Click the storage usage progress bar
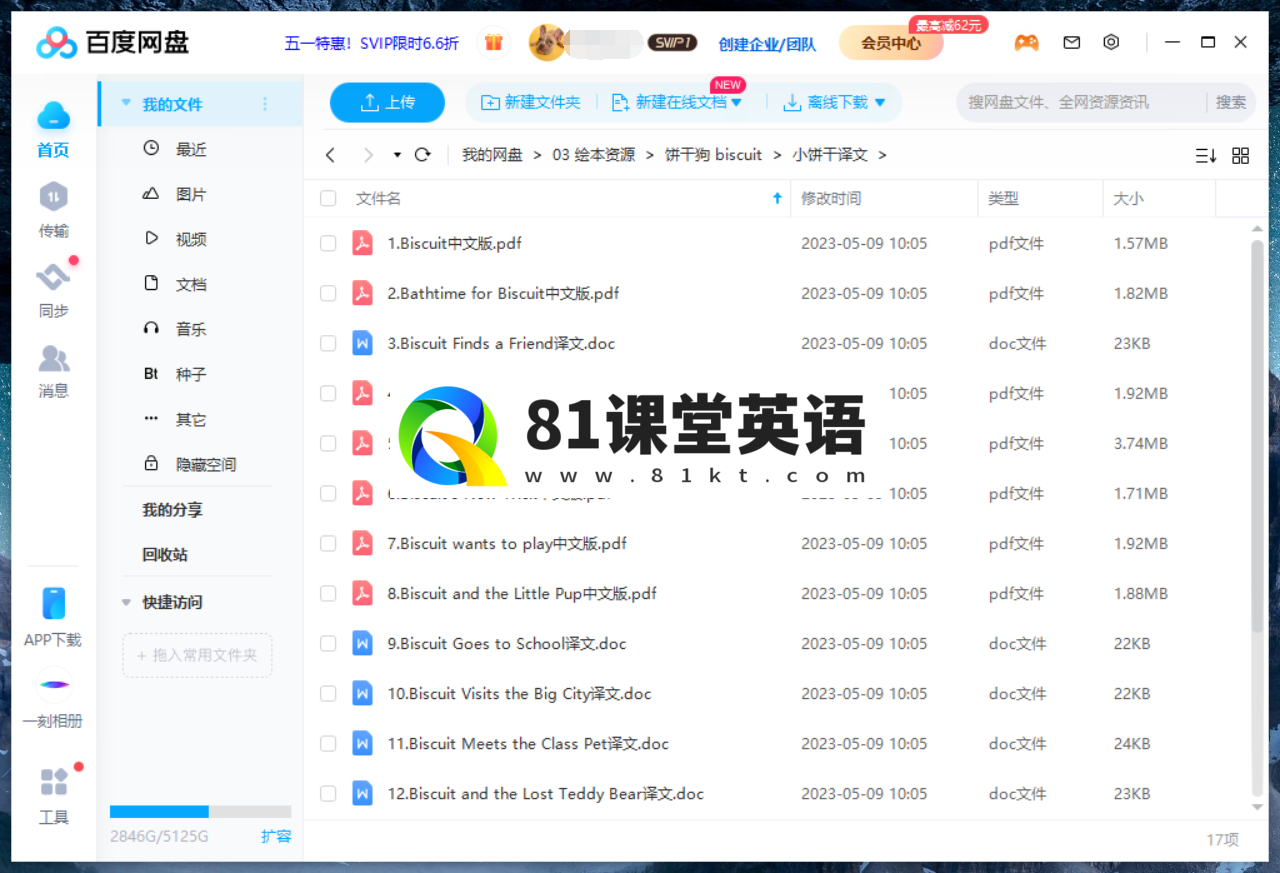 [200, 812]
